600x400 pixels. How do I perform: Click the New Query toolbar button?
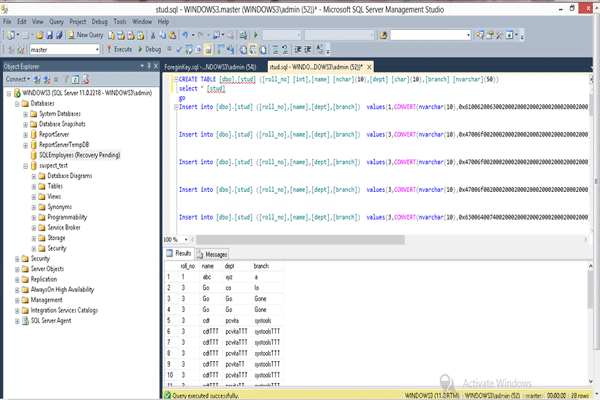[86, 35]
